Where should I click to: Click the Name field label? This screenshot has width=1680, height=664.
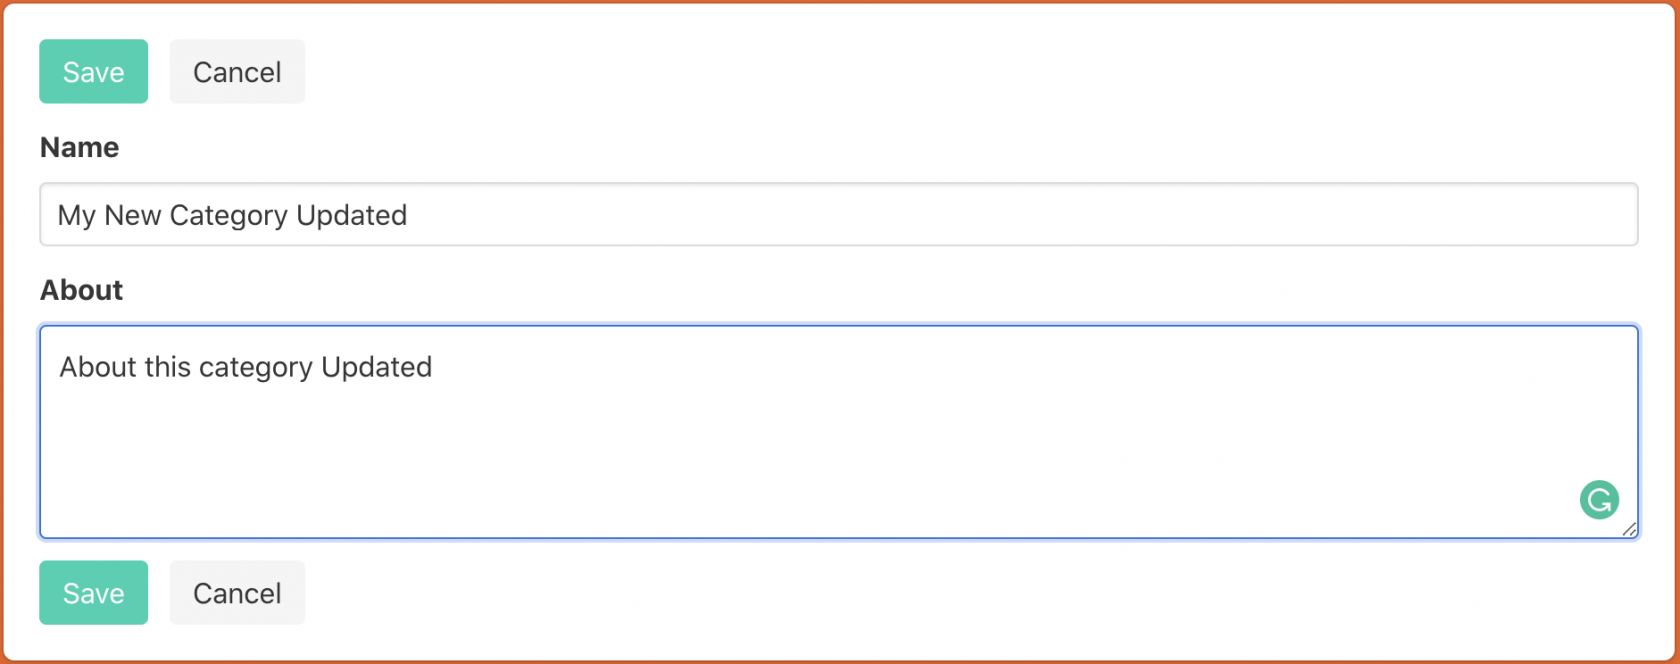pyautogui.click(x=79, y=148)
